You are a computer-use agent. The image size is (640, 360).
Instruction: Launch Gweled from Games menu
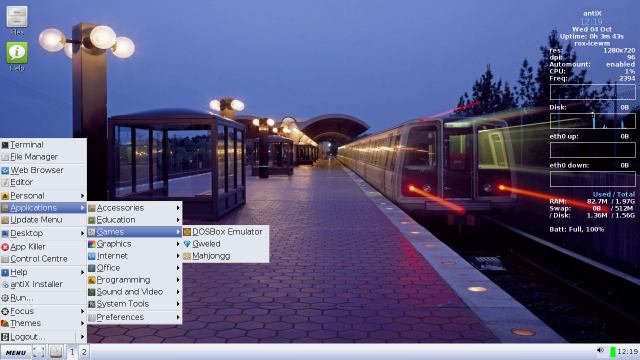[226, 244]
